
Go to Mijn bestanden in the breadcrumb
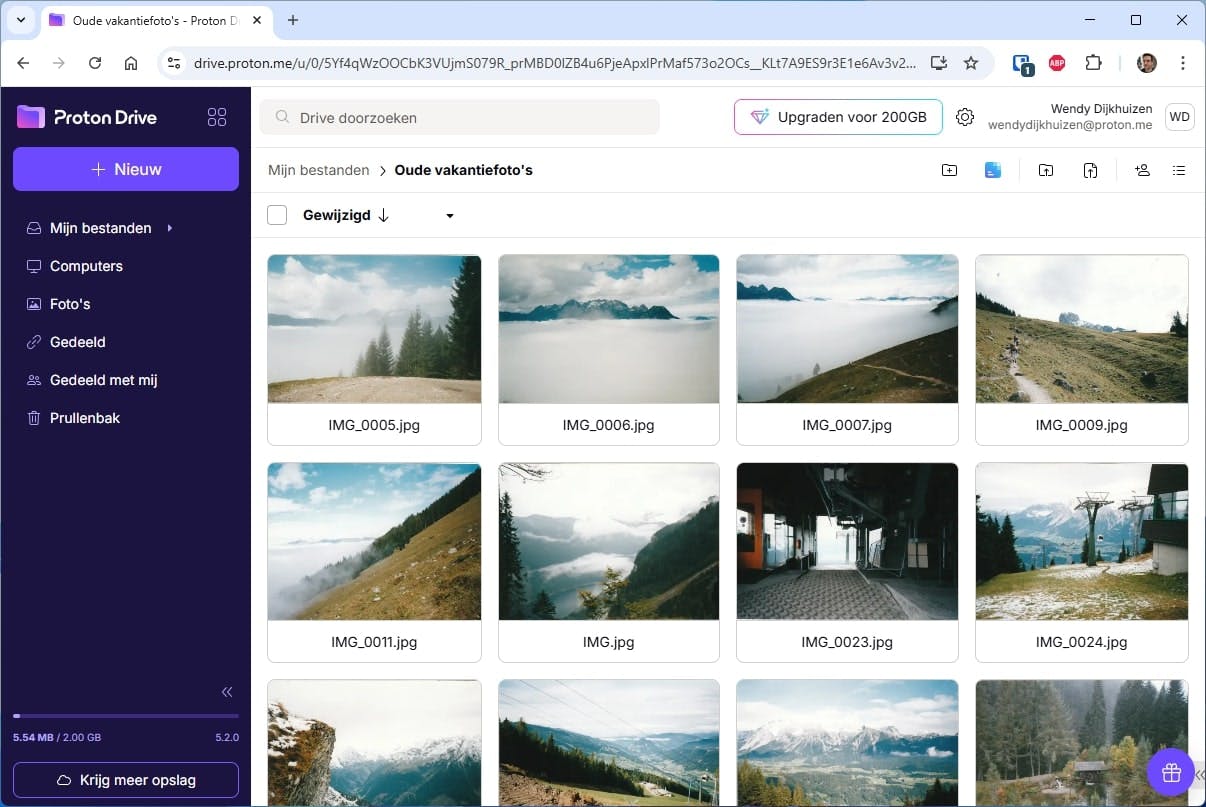click(x=318, y=170)
